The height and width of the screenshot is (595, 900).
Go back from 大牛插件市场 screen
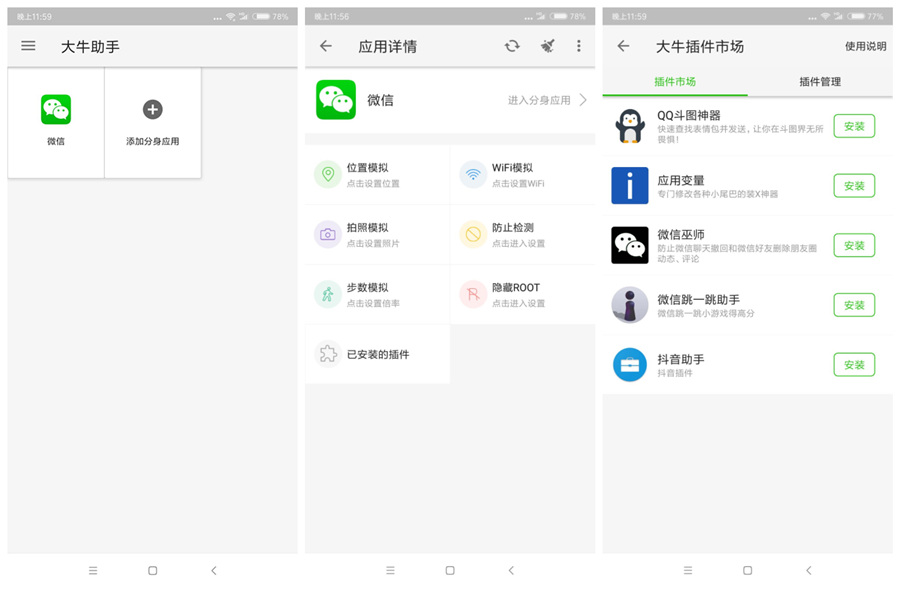point(623,46)
